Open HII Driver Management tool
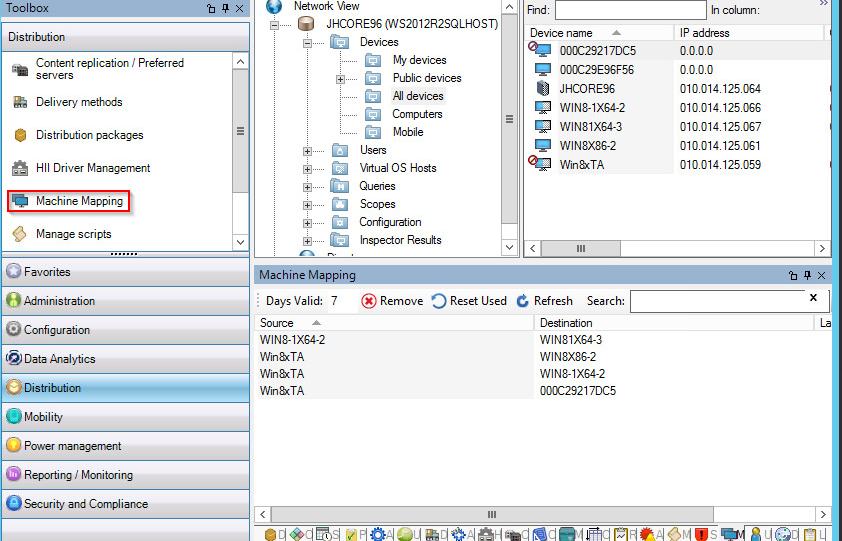This screenshot has height=541, width=842. coord(92,168)
